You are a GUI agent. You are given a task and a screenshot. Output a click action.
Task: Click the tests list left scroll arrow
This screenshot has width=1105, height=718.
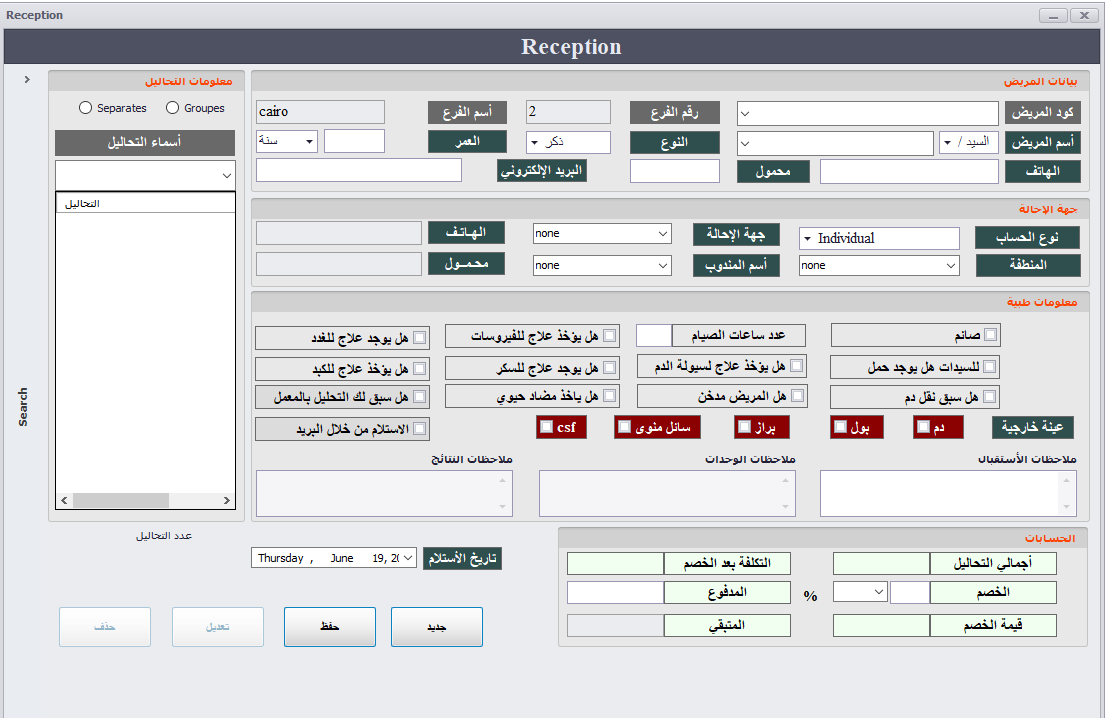(x=64, y=501)
